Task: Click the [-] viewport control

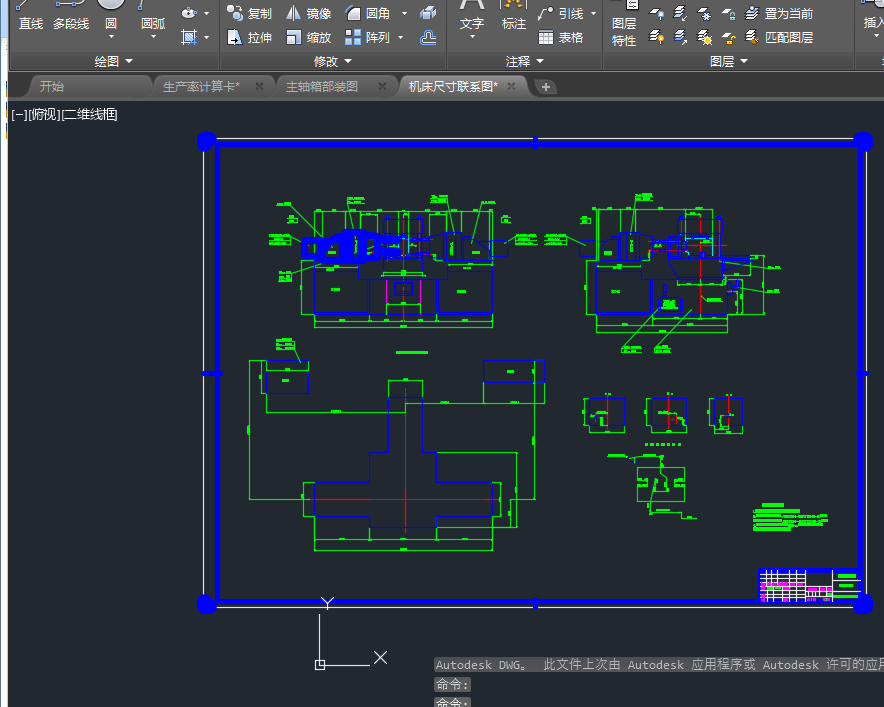Action: [x=19, y=114]
